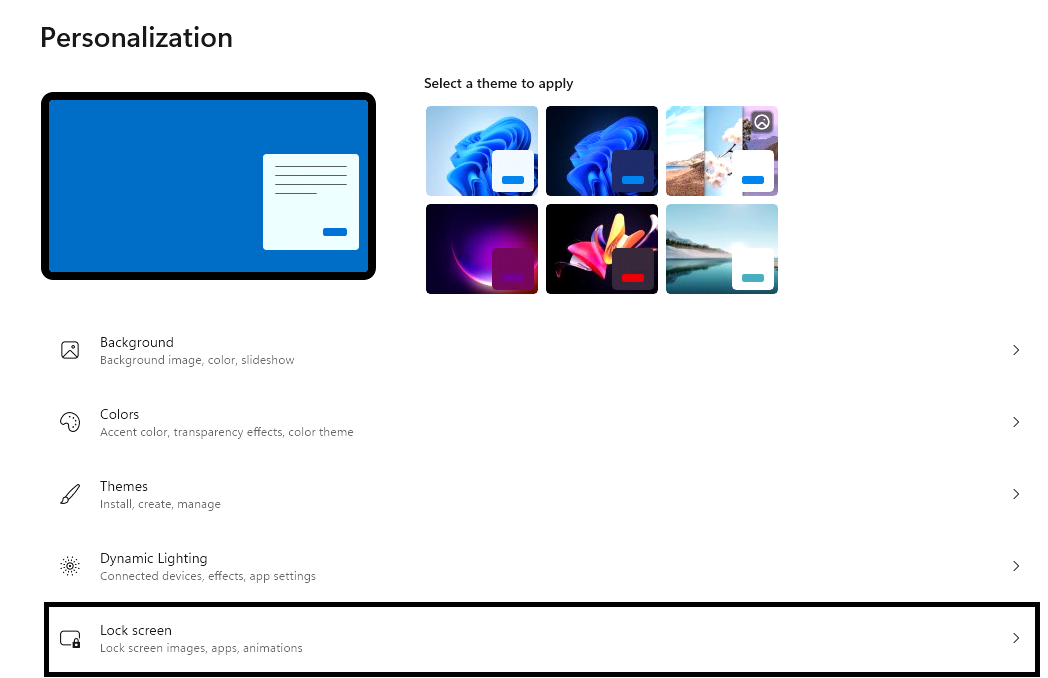The width and height of the screenshot is (1048, 678).
Task: Click 'Accent color, transparency effects, color theme' text
Action: (227, 433)
